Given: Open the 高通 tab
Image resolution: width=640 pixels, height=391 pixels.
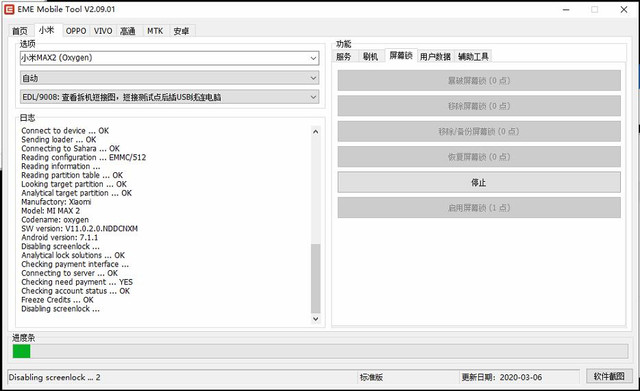Looking at the screenshot, I should tap(127, 31).
